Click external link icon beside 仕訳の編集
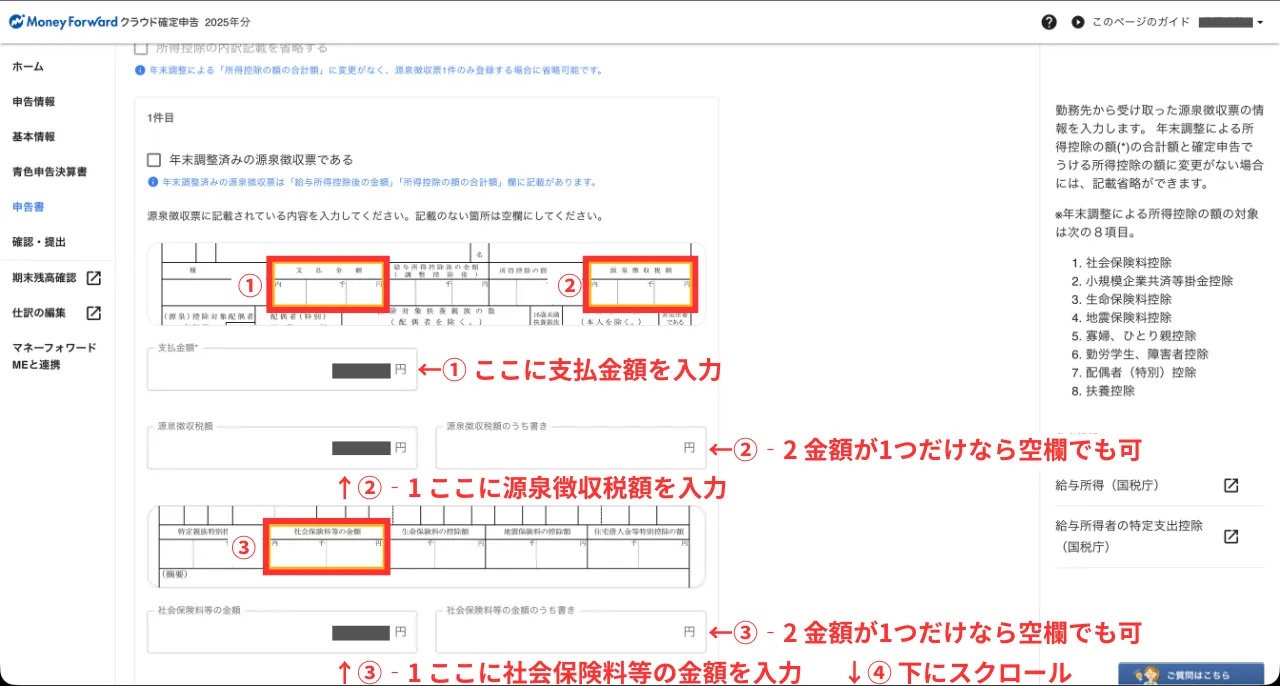The height and width of the screenshot is (686, 1280). (x=93, y=313)
